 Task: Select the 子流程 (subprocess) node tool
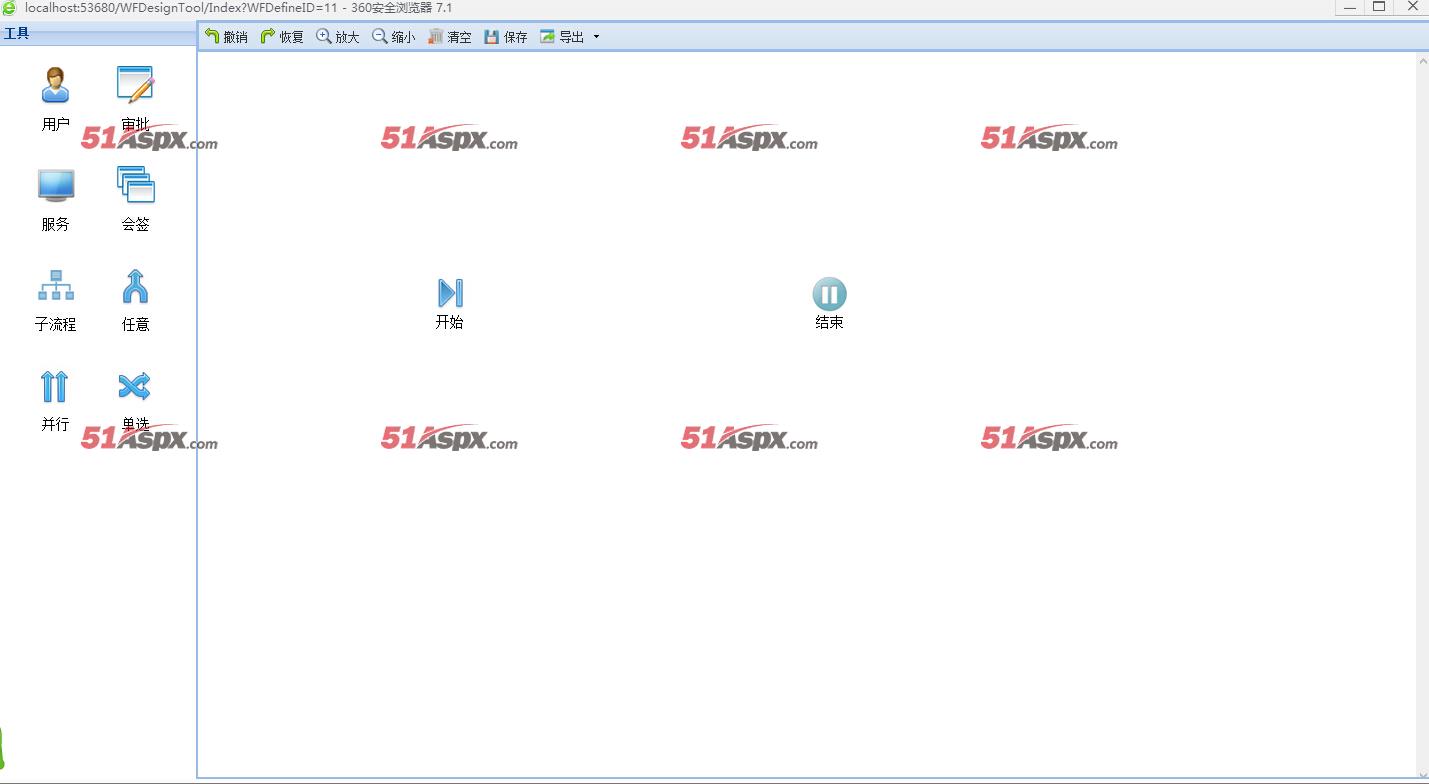pos(56,299)
